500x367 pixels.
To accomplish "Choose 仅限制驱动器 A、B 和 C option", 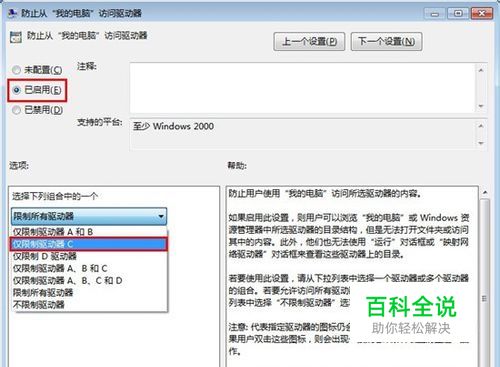I will point(89,268).
